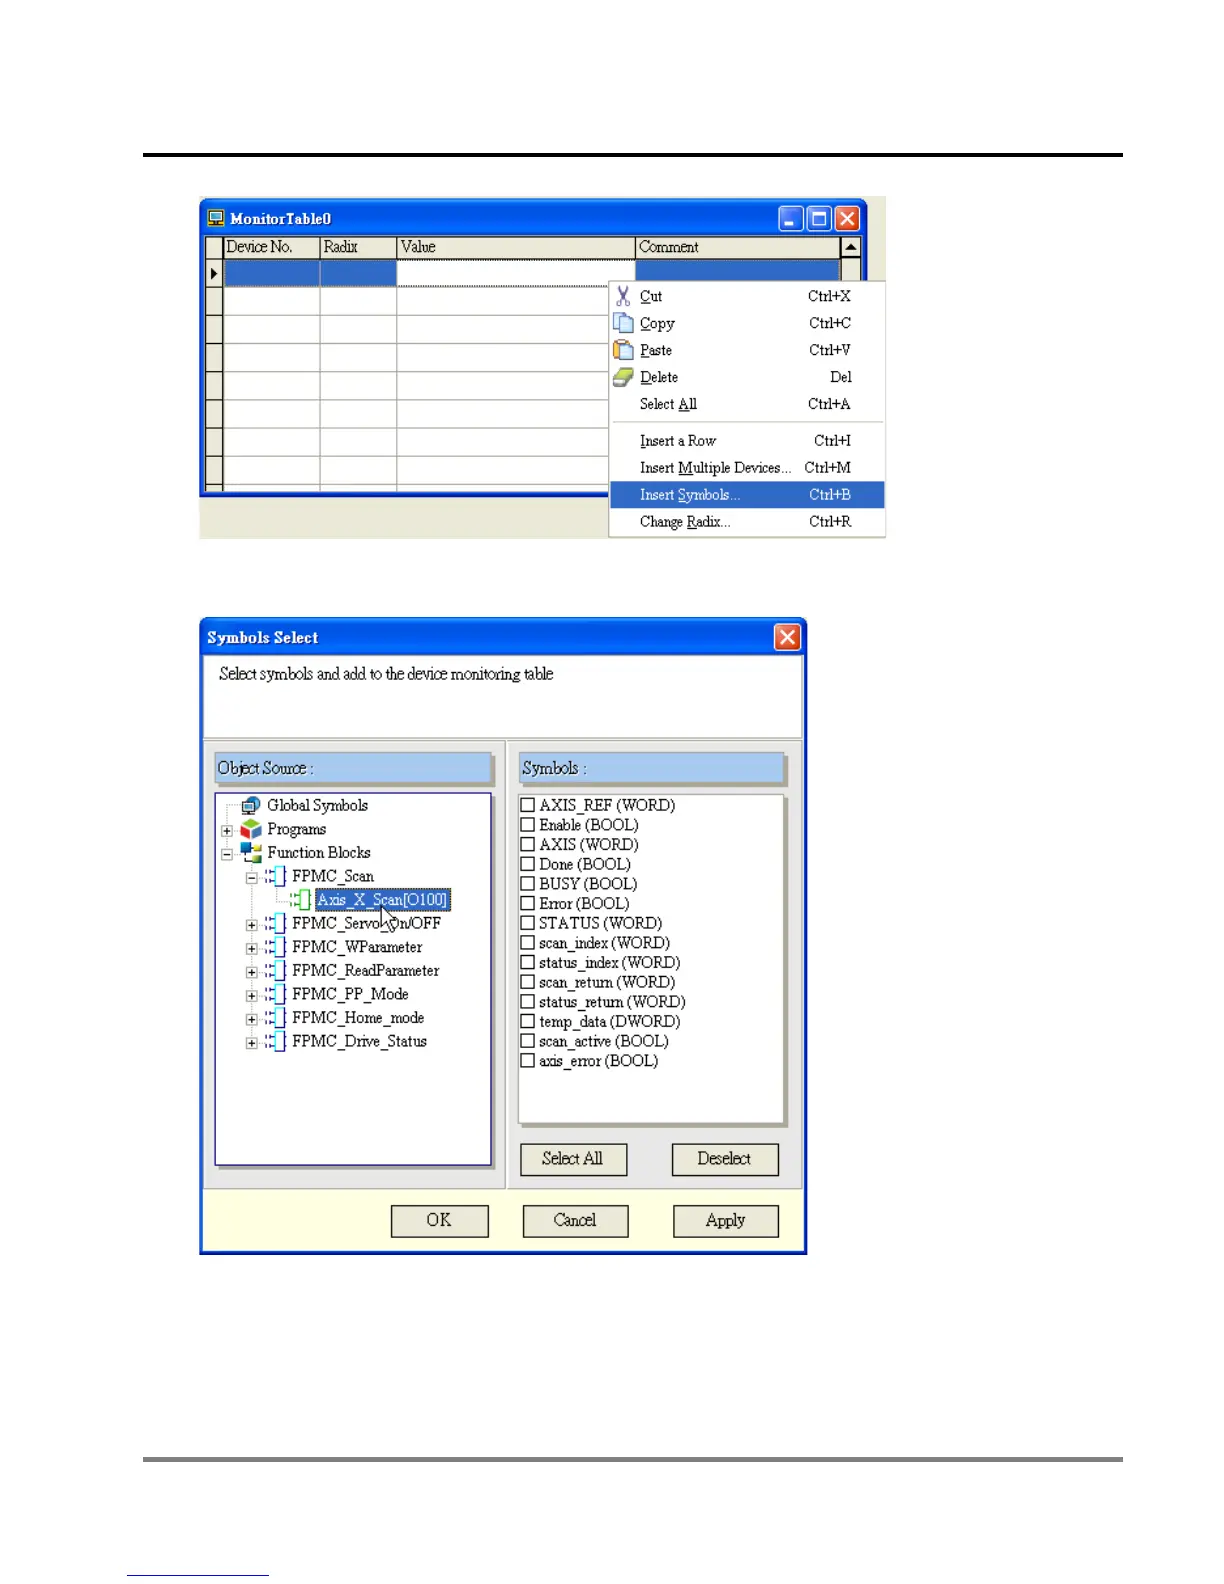Image resolution: width=1224 pixels, height=1584 pixels.
Task: Expand the FPMC_Drive_Status node
Action: [x=252, y=1043]
